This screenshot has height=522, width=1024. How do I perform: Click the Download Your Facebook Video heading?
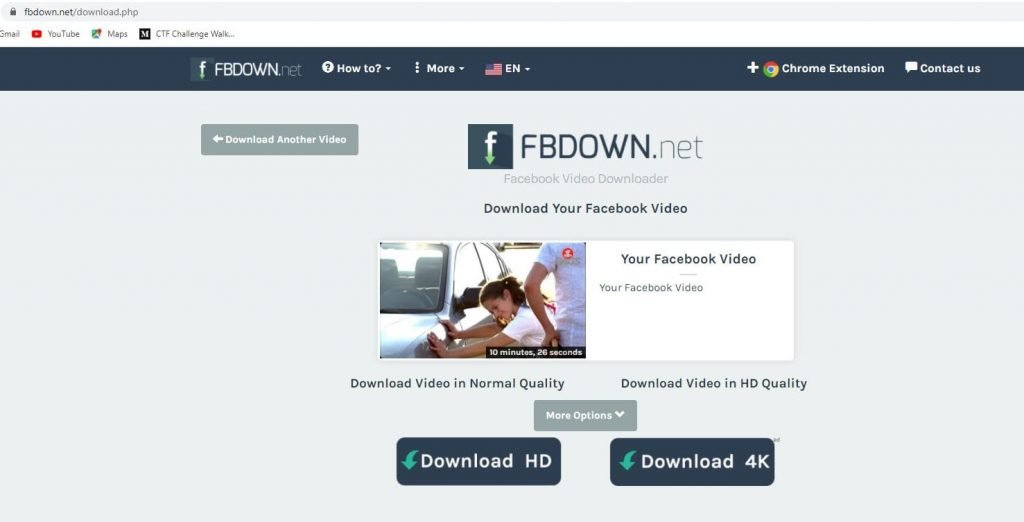(x=585, y=208)
